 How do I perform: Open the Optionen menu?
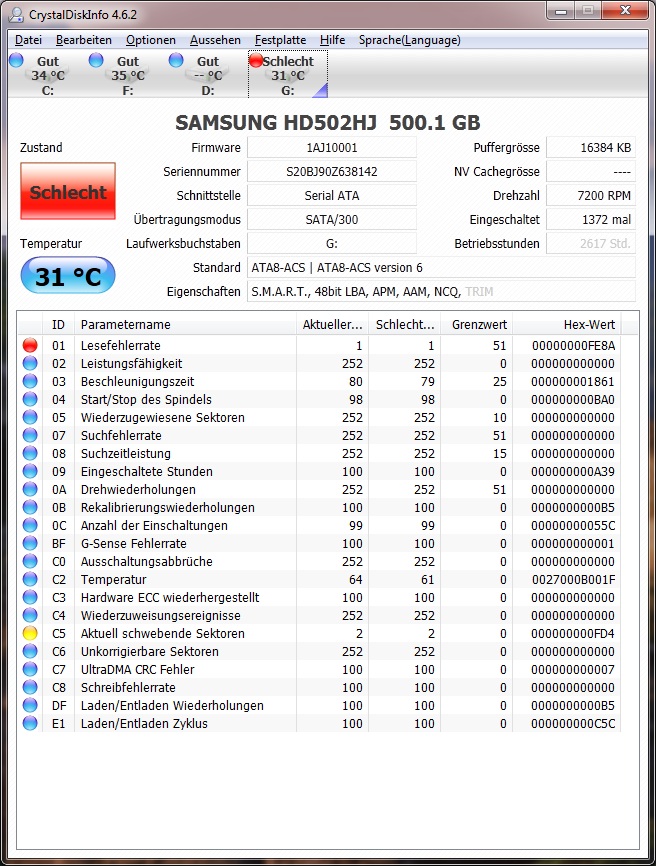tap(151, 40)
